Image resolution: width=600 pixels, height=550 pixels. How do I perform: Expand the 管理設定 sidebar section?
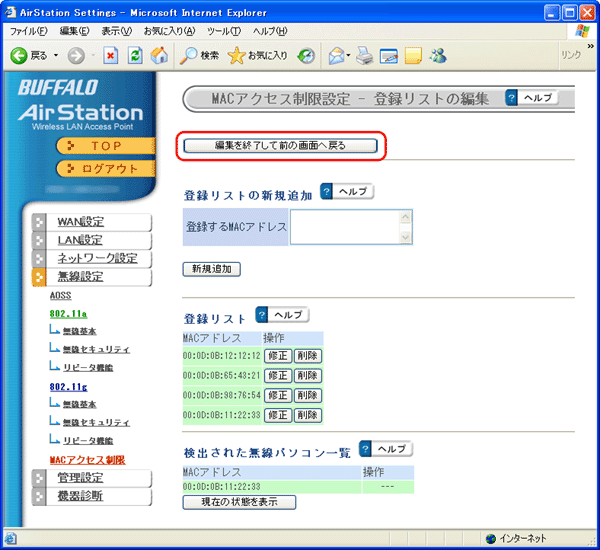pos(80,478)
